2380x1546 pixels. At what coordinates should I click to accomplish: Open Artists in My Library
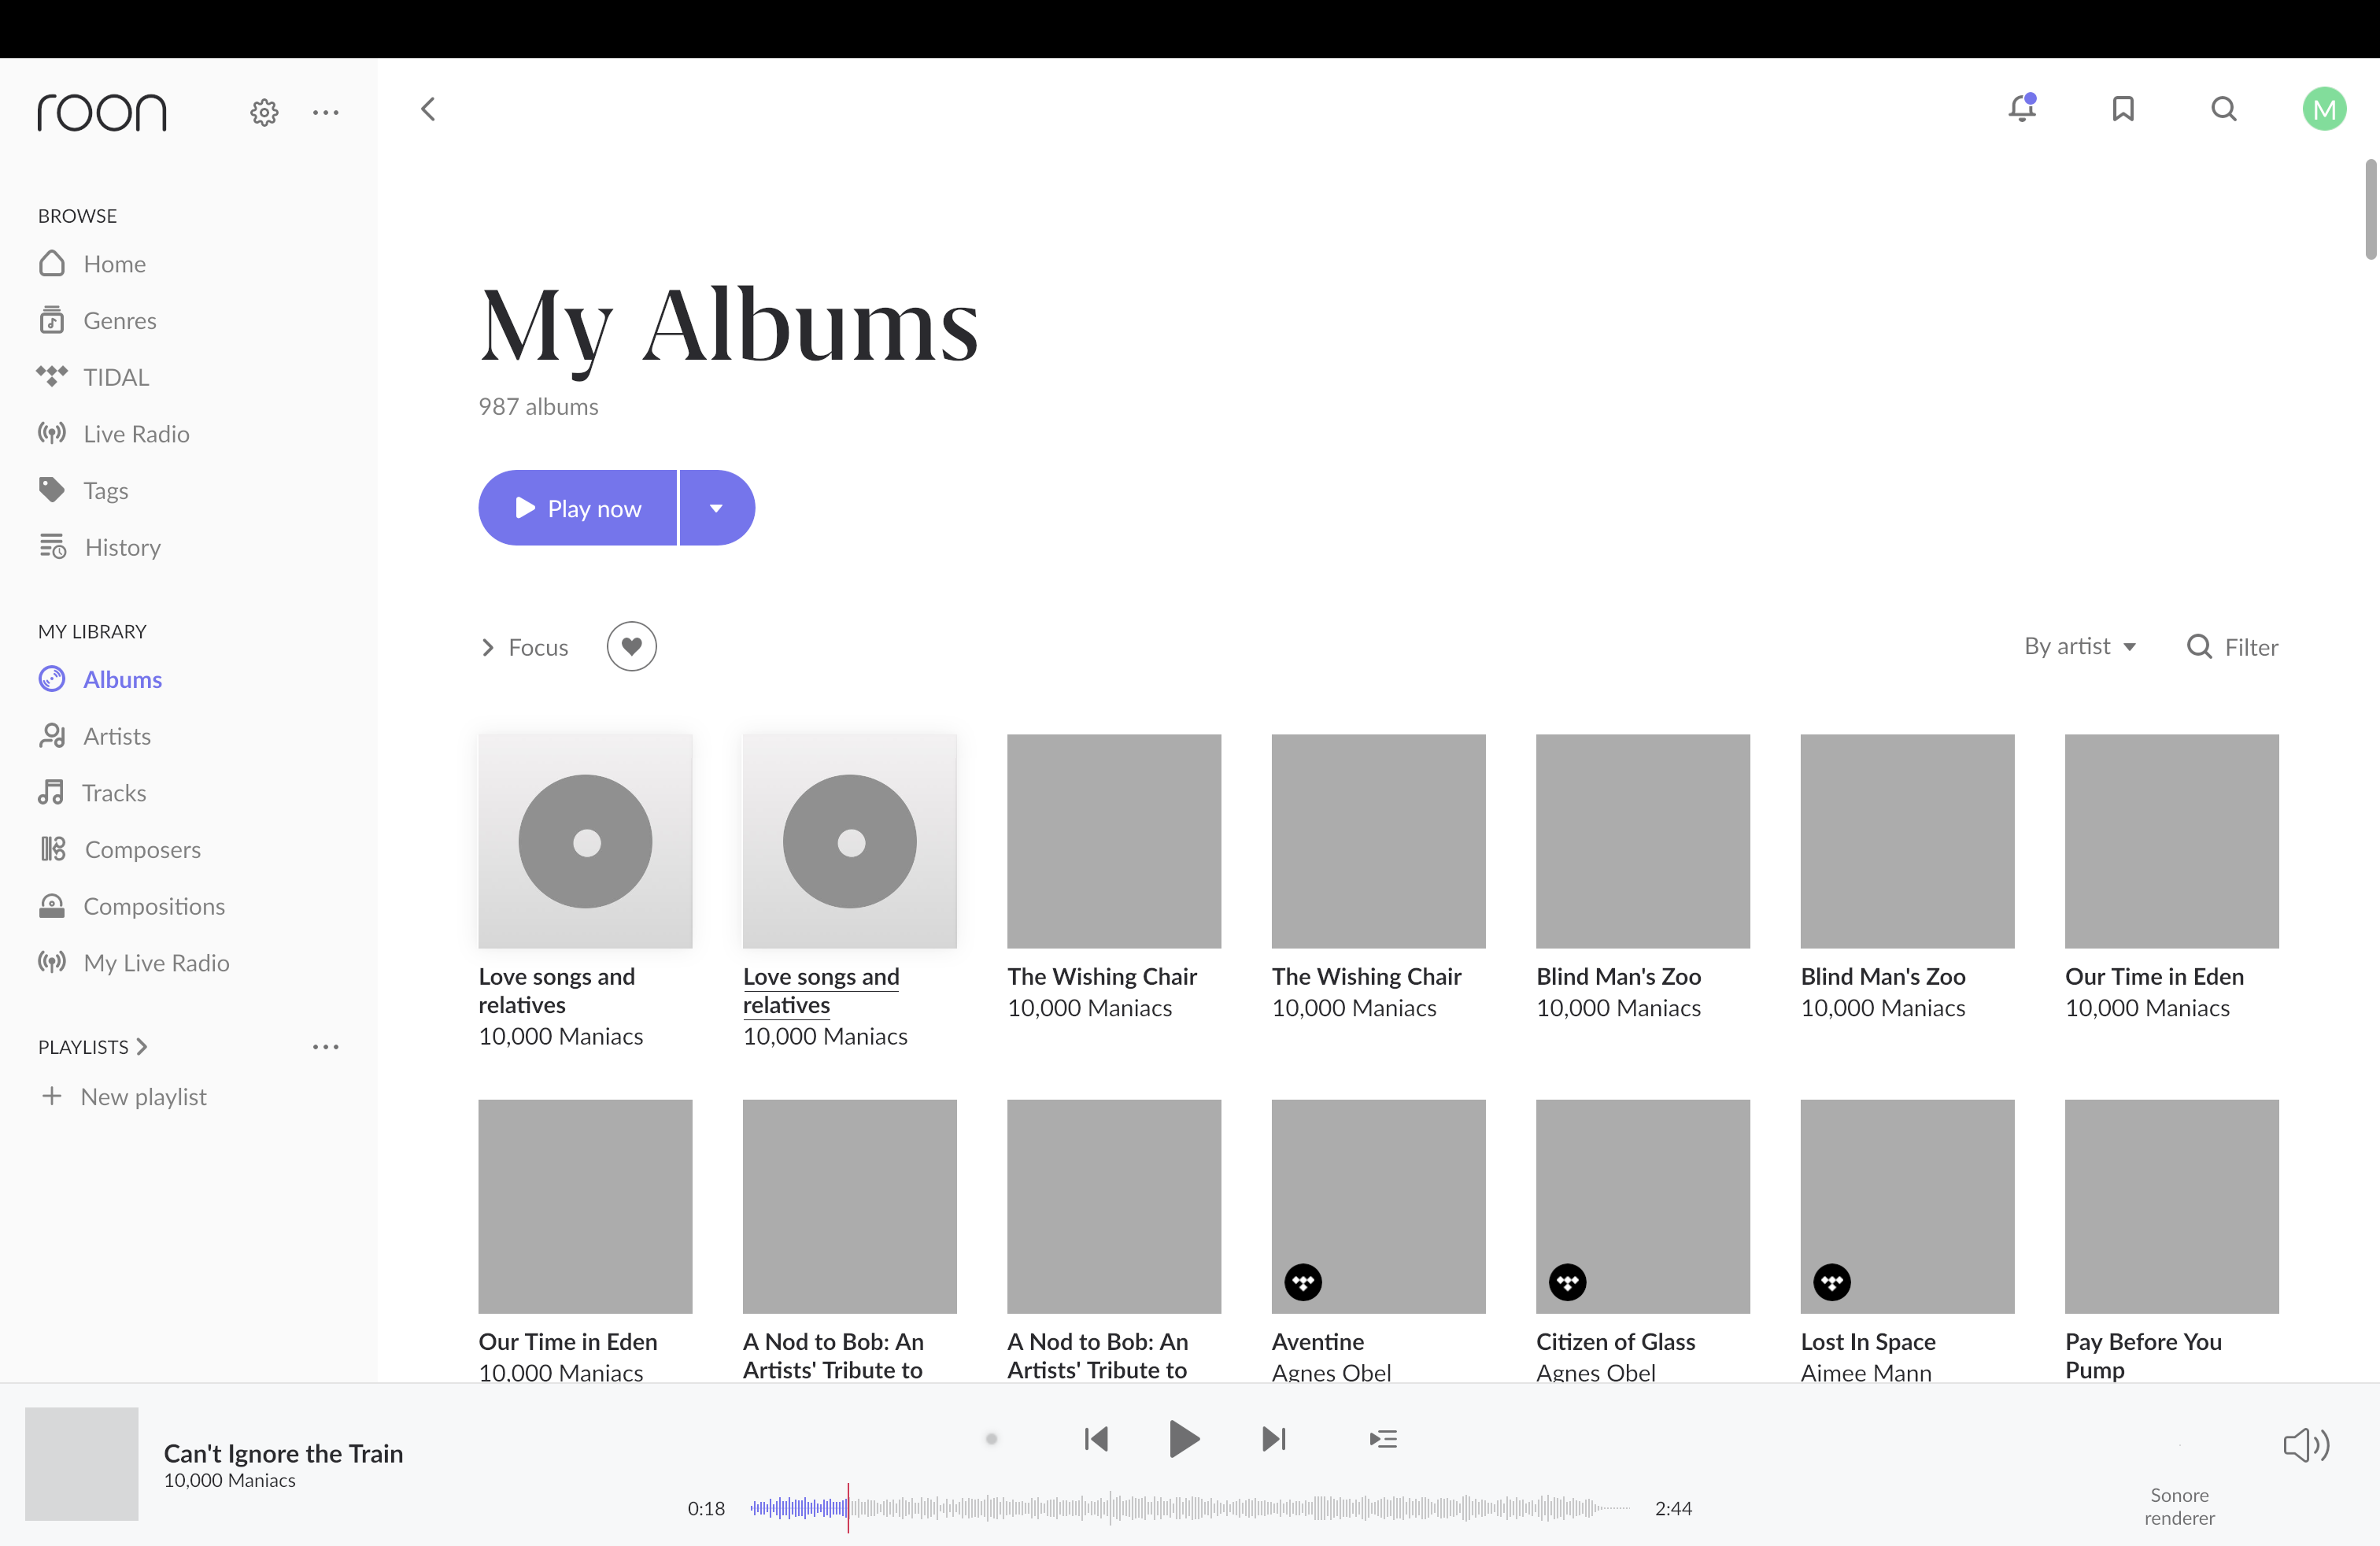click(94, 736)
